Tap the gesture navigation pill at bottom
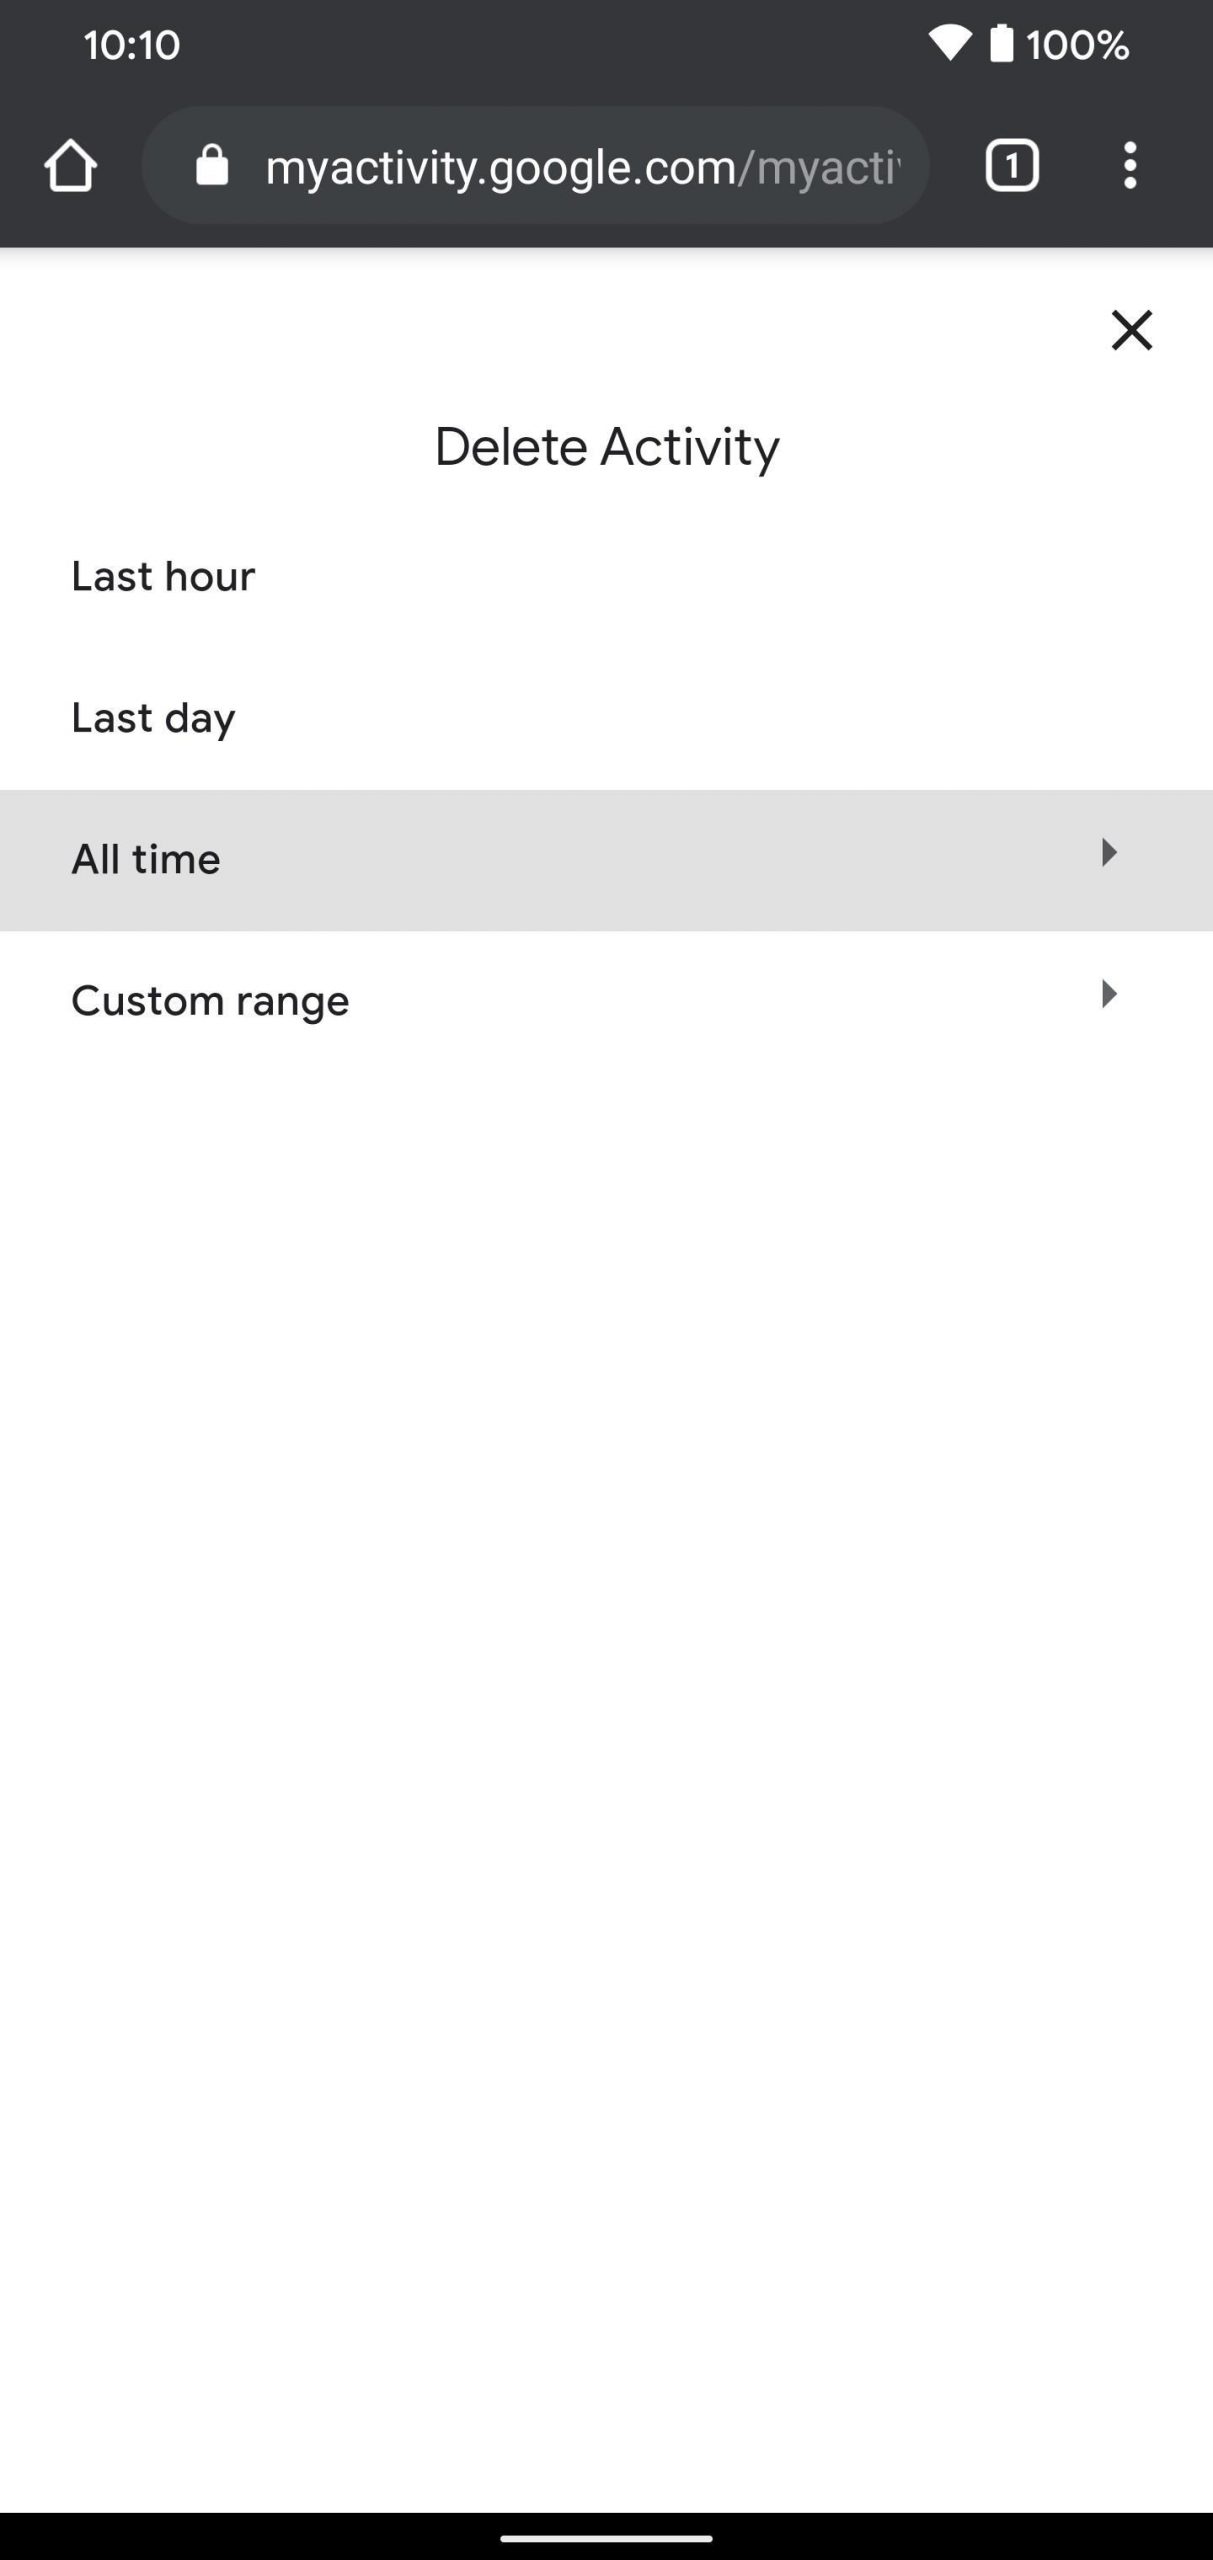Screen dimensions: 1213x2560 tap(606, 2538)
